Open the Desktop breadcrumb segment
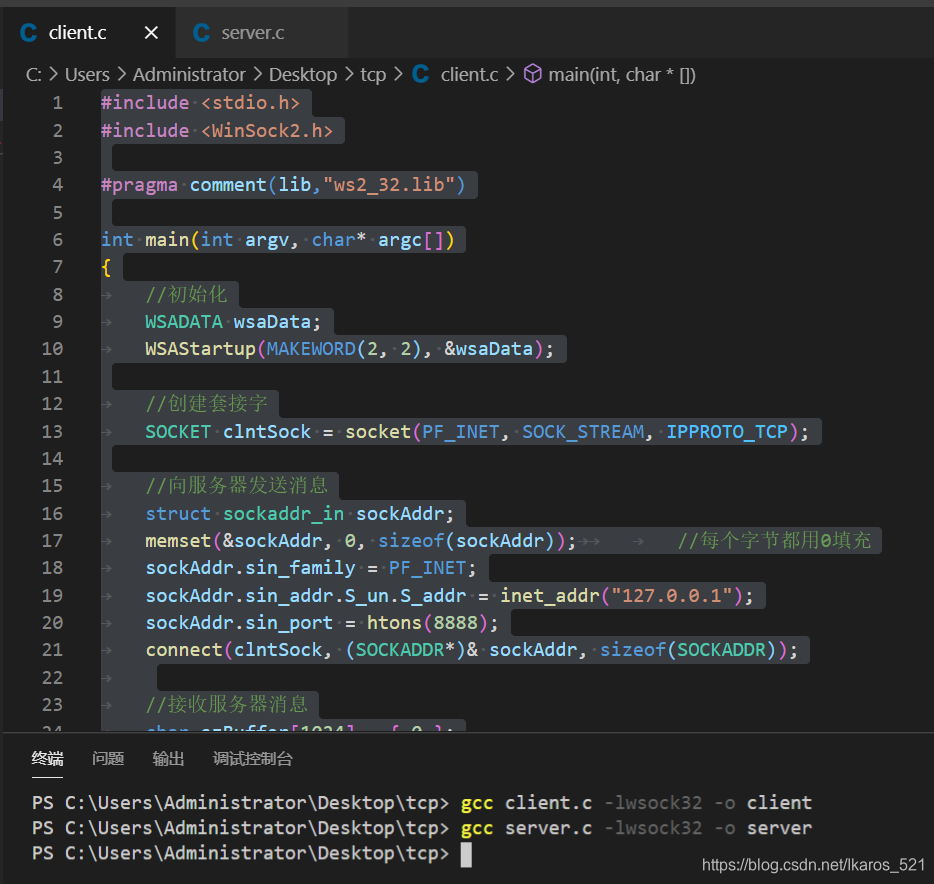This screenshot has height=884, width=934. coord(303,74)
